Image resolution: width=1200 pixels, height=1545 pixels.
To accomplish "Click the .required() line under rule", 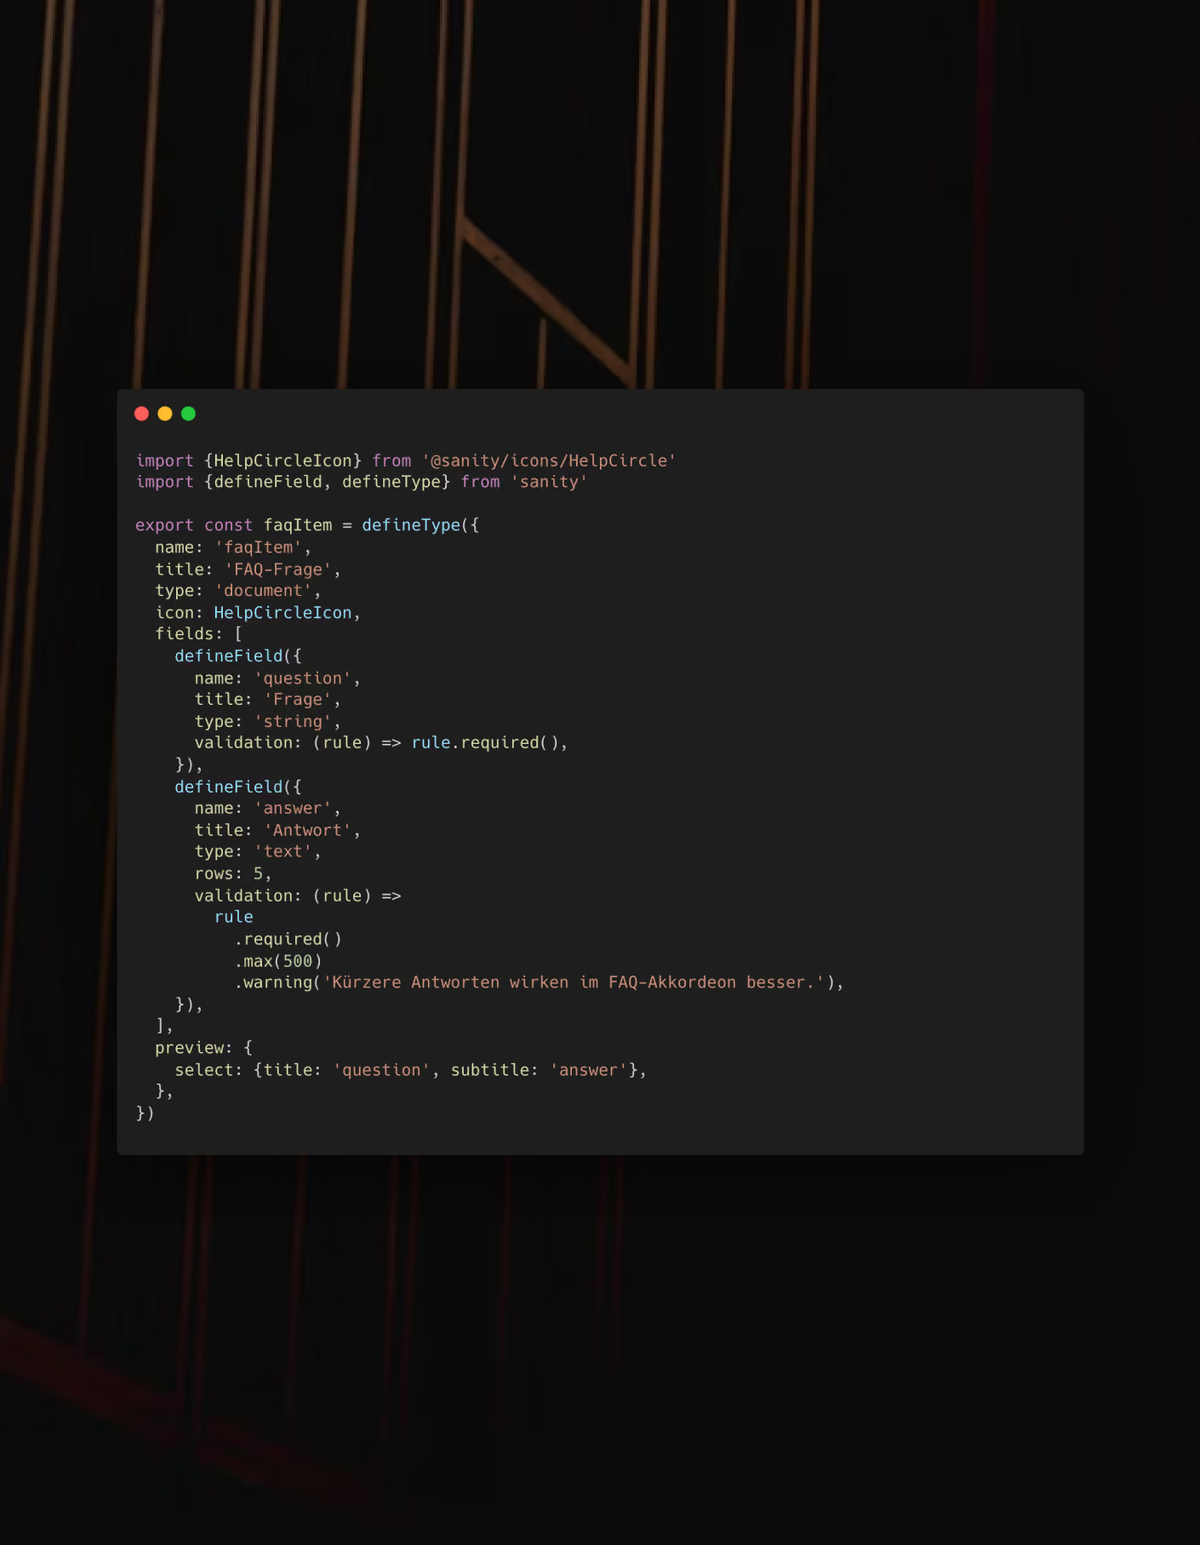I will coord(288,940).
